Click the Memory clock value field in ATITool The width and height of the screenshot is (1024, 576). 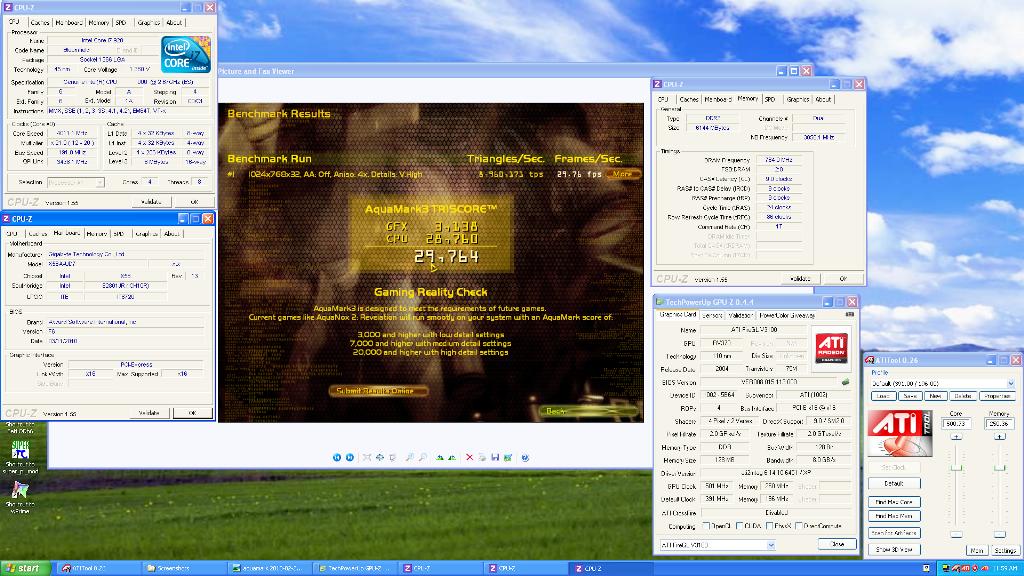[1000, 424]
